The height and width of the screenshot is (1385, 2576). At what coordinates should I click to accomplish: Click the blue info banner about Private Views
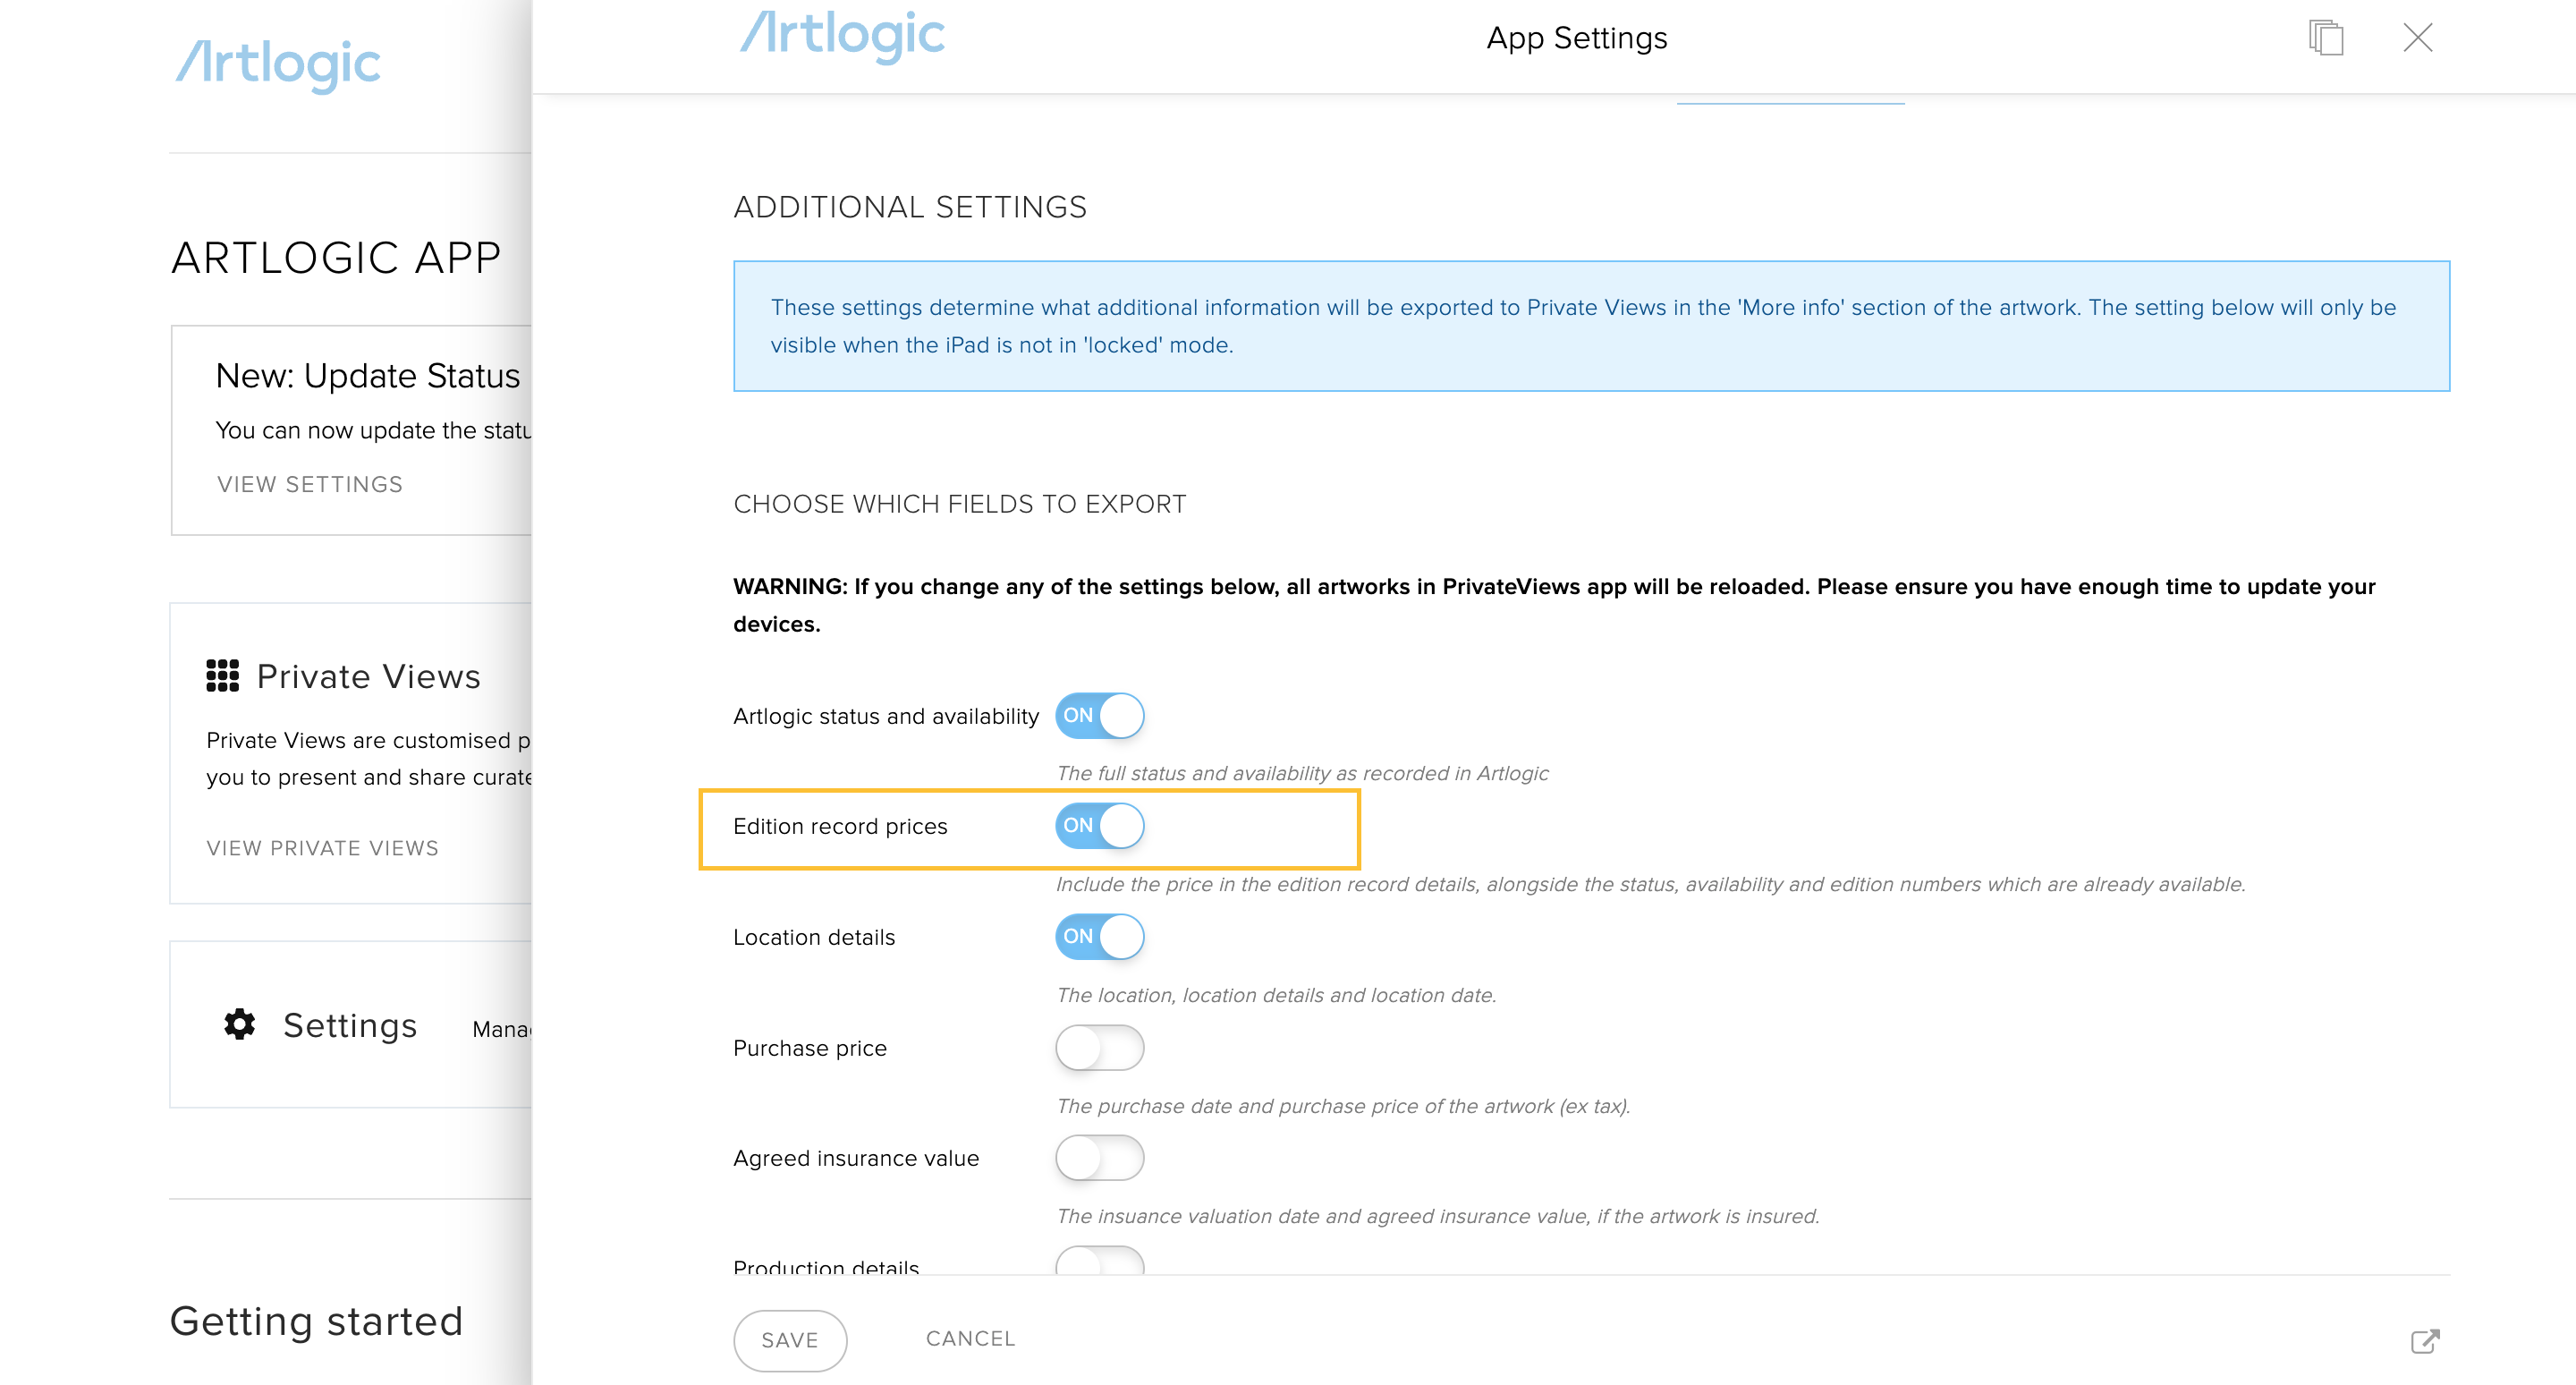pyautogui.click(x=1591, y=326)
